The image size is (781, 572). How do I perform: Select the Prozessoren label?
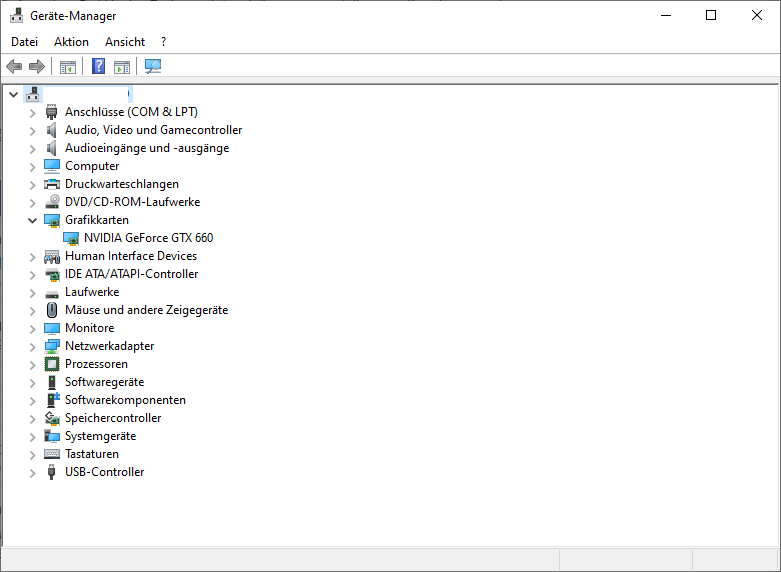(x=96, y=364)
